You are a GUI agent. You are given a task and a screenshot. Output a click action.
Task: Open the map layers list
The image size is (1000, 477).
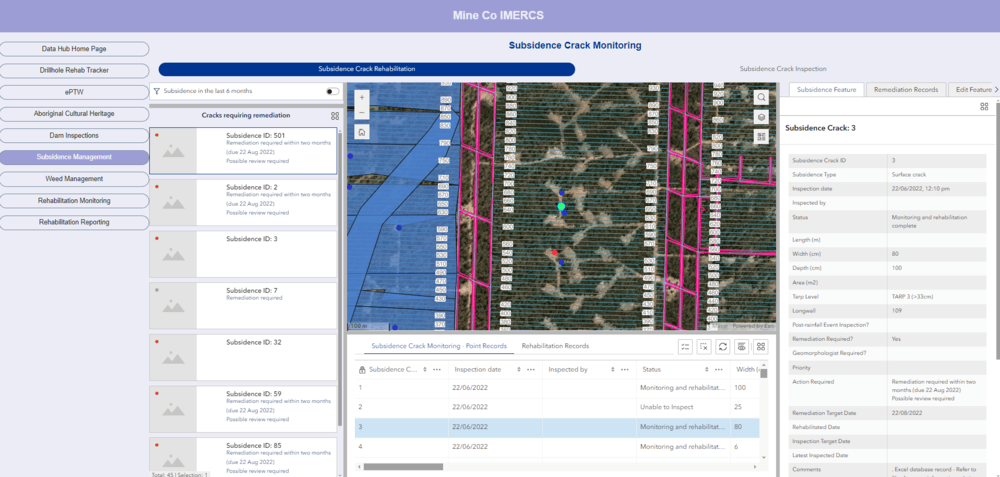click(761, 117)
